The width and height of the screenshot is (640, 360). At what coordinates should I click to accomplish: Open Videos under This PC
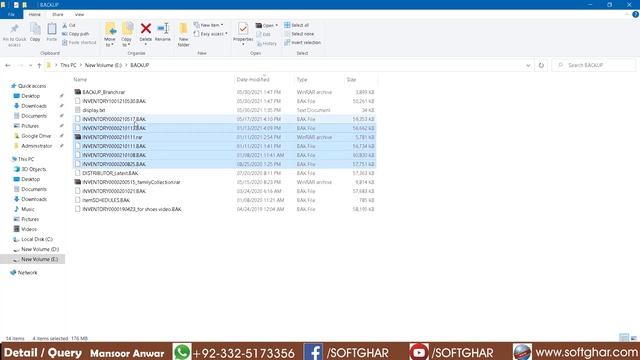pyautogui.click(x=29, y=229)
